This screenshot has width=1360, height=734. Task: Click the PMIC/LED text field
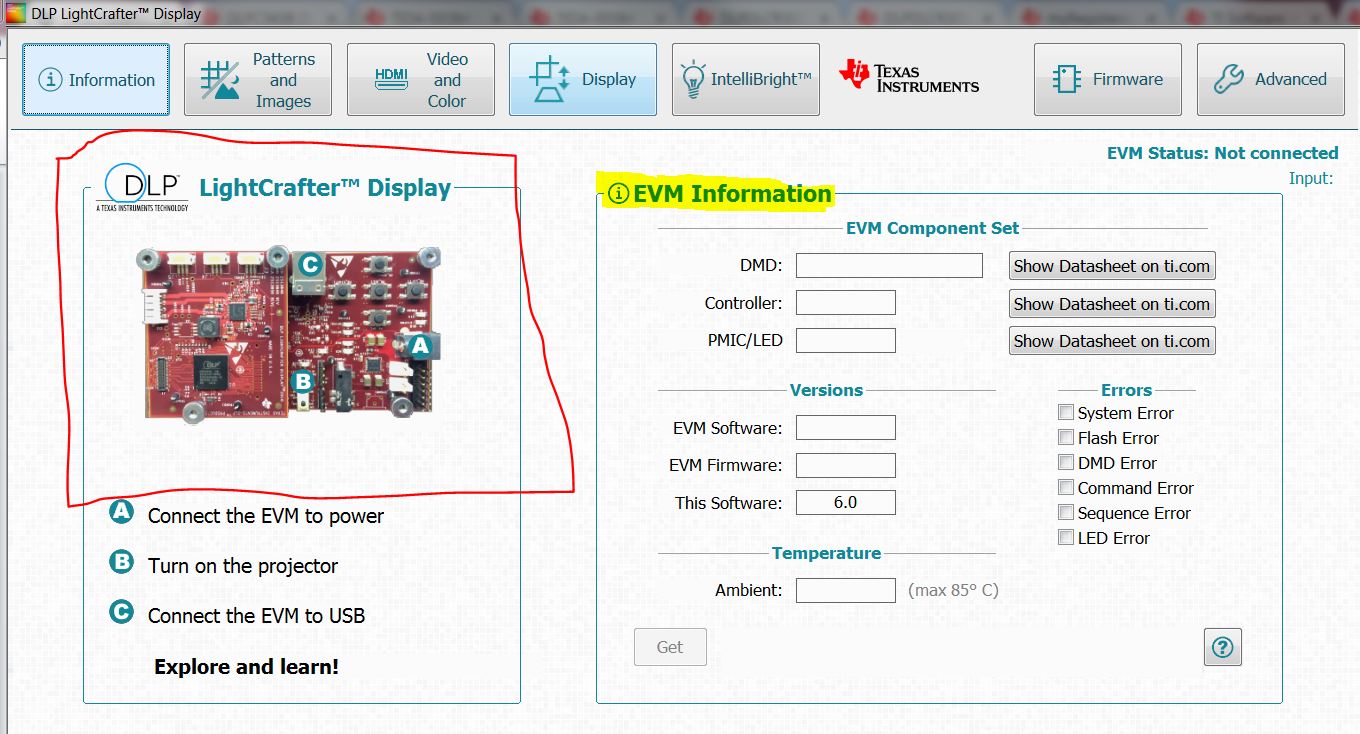pyautogui.click(x=846, y=340)
